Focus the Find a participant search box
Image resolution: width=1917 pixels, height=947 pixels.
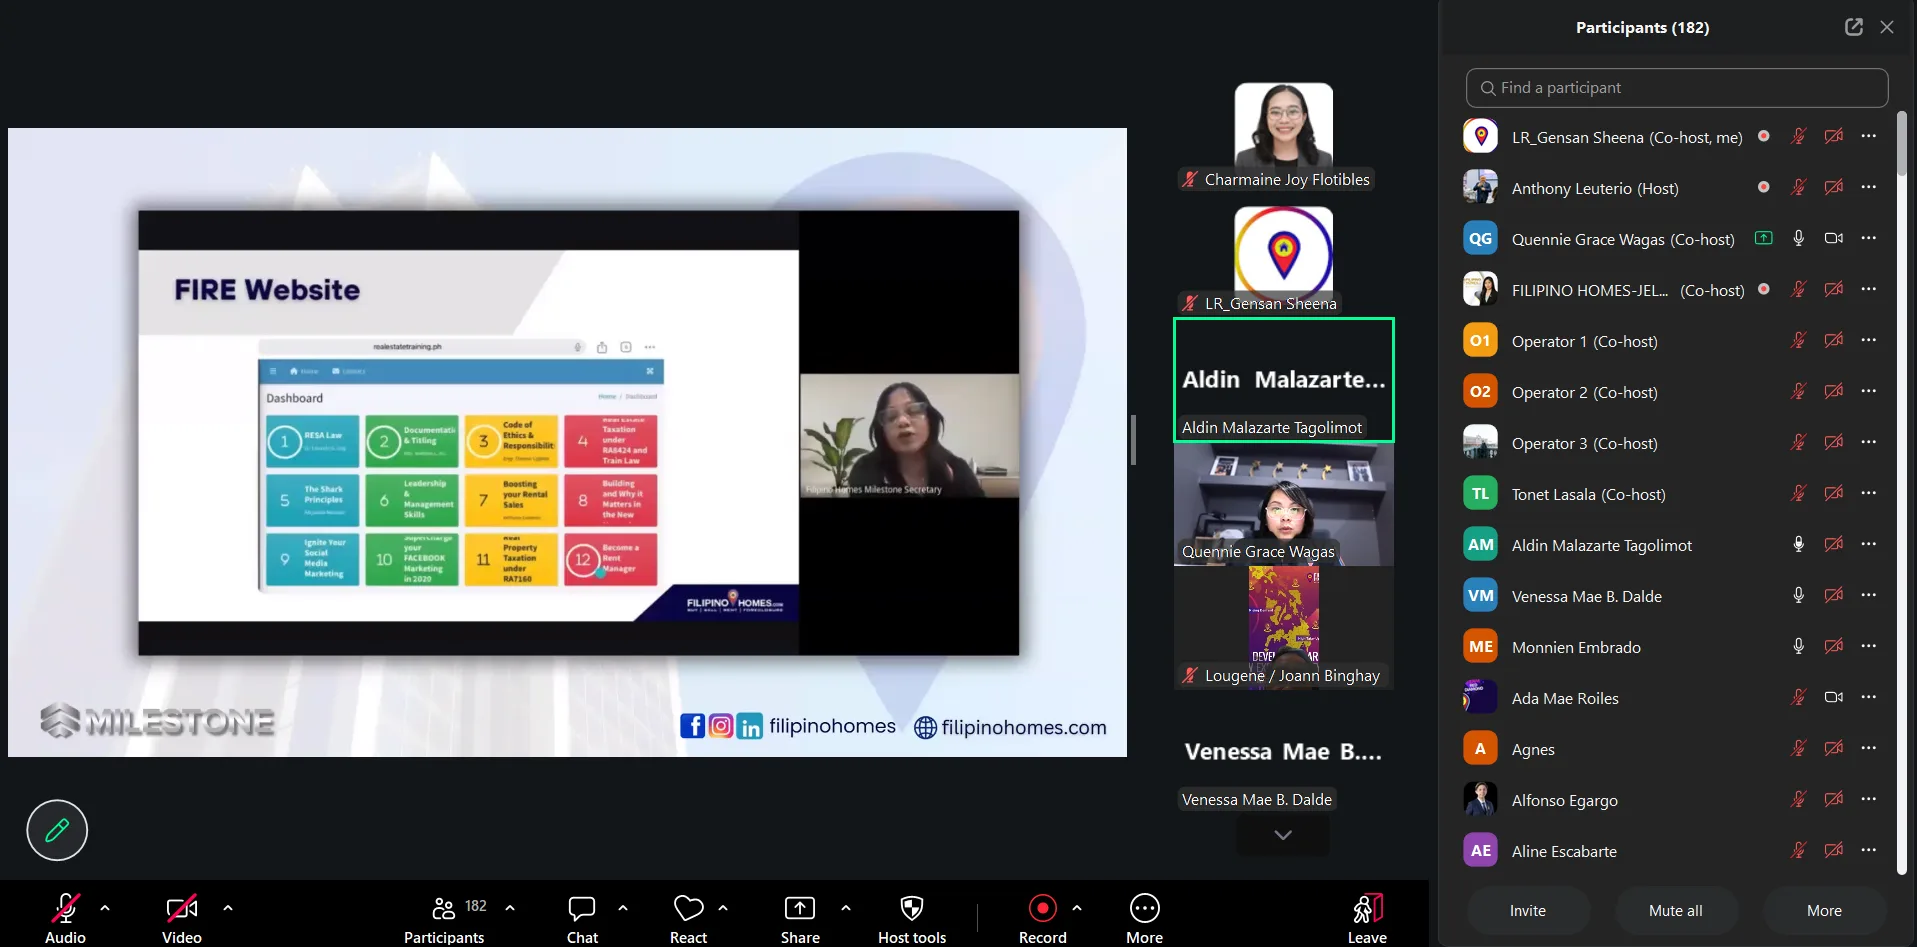click(x=1677, y=88)
